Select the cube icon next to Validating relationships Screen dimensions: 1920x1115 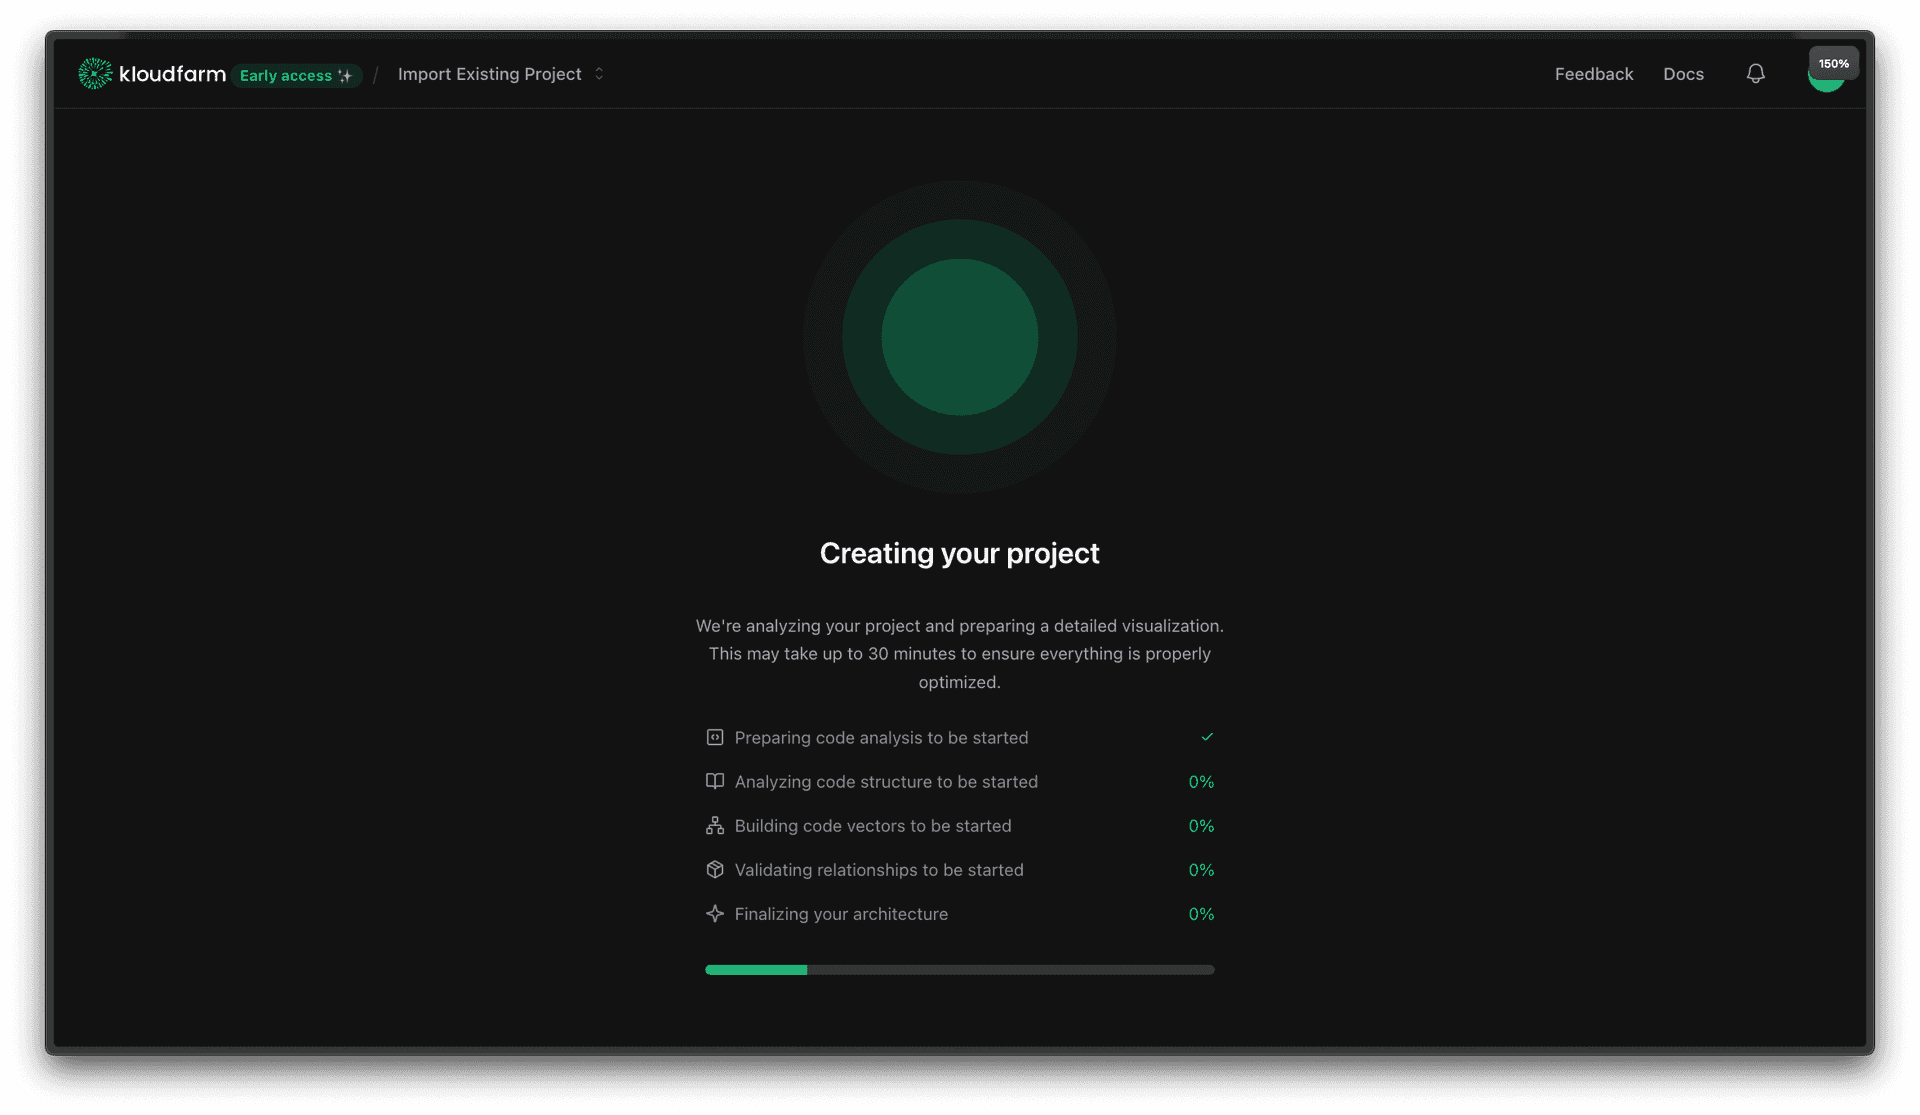[714, 869]
